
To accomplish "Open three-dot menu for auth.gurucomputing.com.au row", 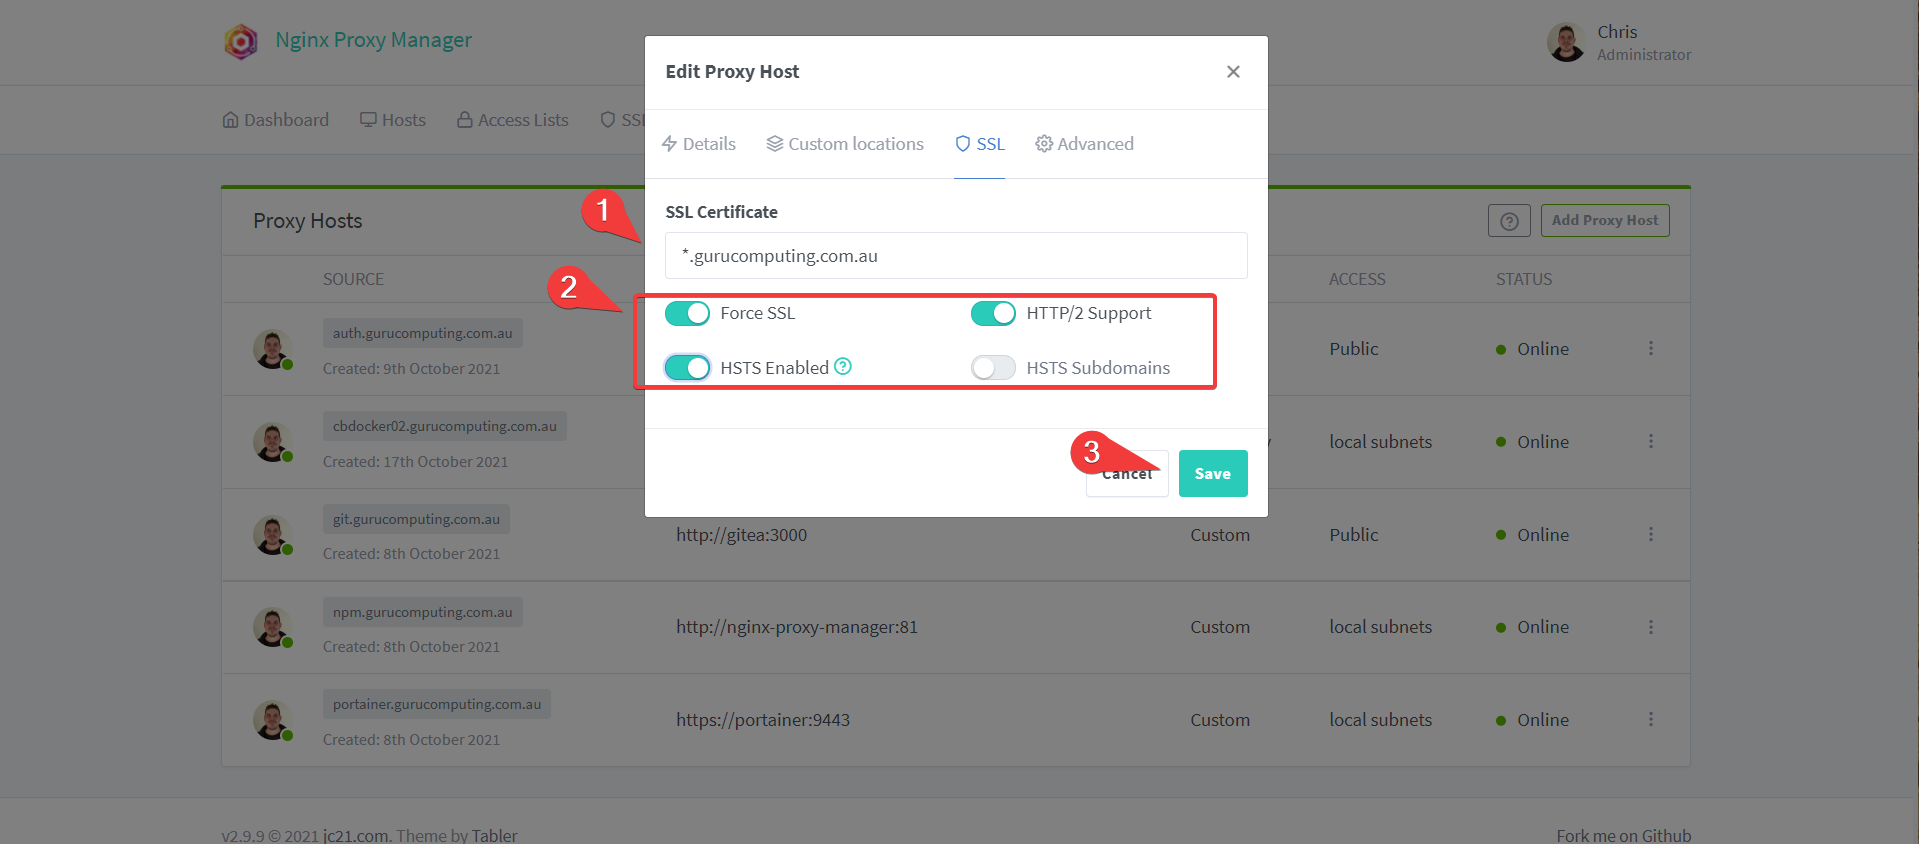I will pyautogui.click(x=1651, y=348).
